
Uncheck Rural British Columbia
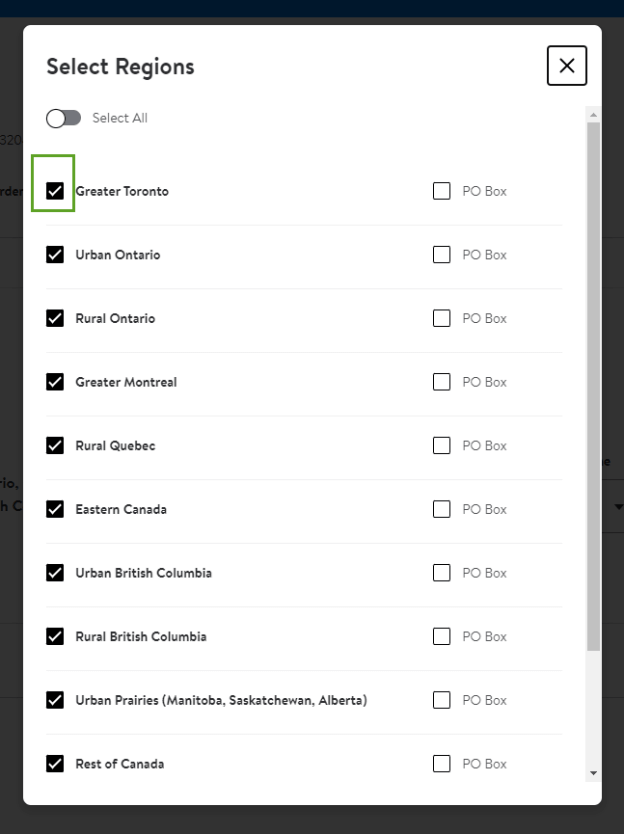[x=55, y=636]
